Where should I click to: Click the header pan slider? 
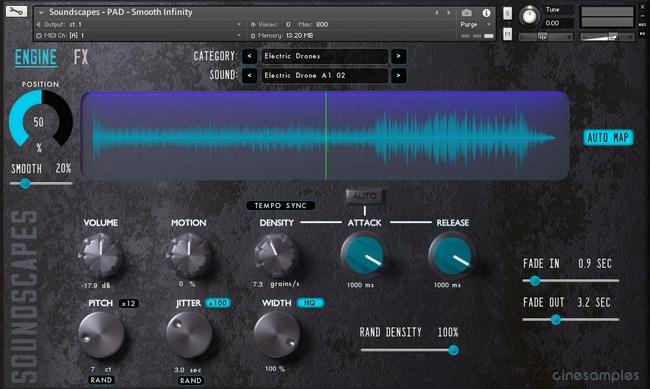[546, 37]
